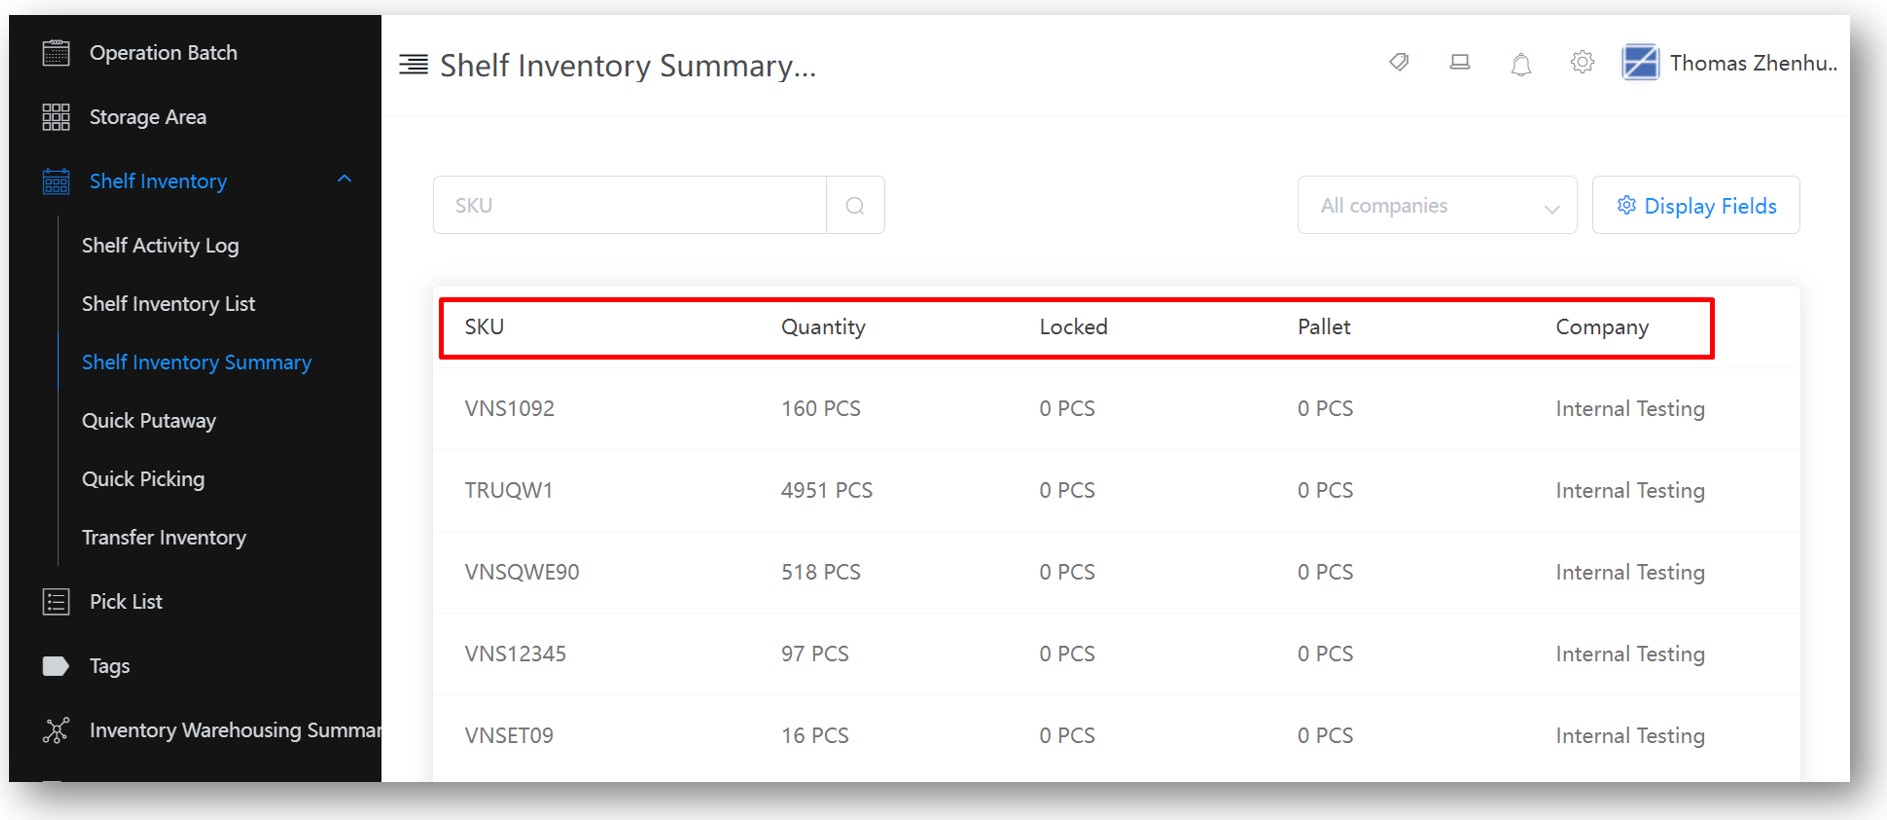1887x820 pixels.
Task: Click the Tags label icon in sidebar
Action: click(56, 666)
